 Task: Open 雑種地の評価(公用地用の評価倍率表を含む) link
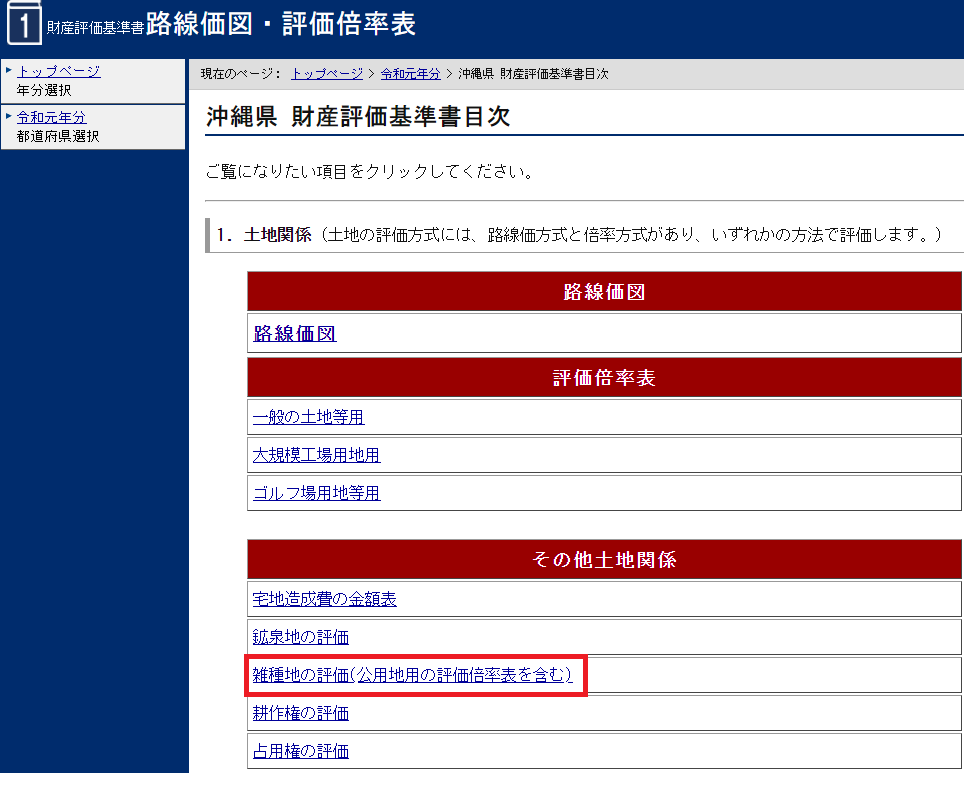(412, 675)
